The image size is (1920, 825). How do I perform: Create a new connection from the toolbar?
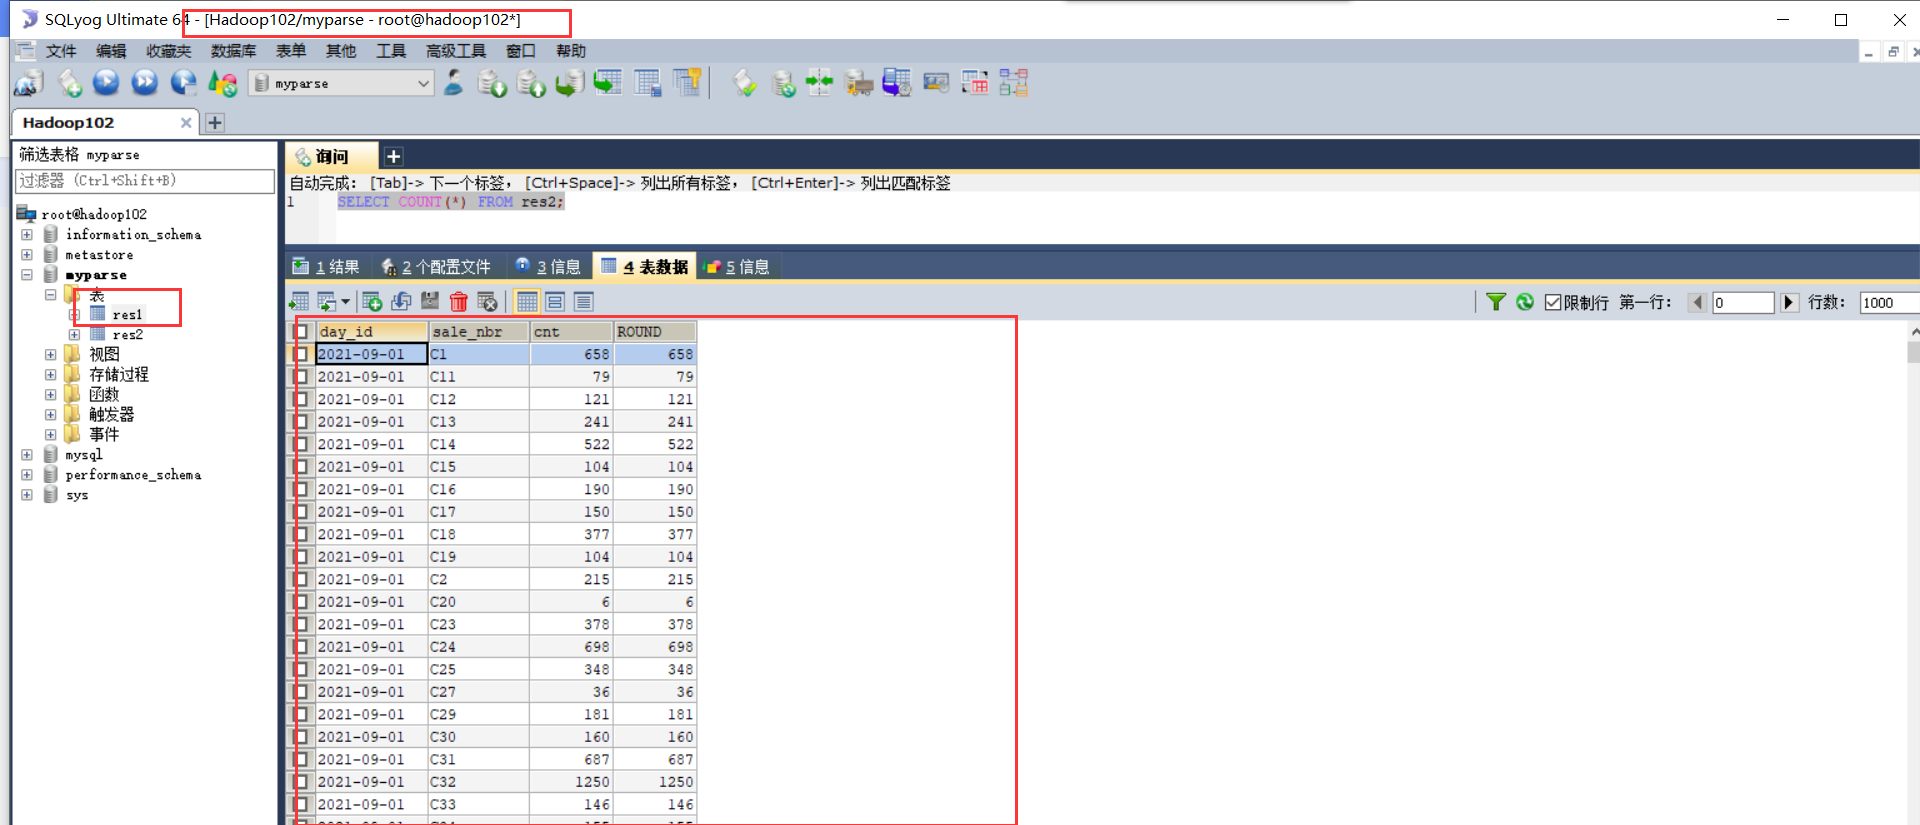[x=28, y=83]
